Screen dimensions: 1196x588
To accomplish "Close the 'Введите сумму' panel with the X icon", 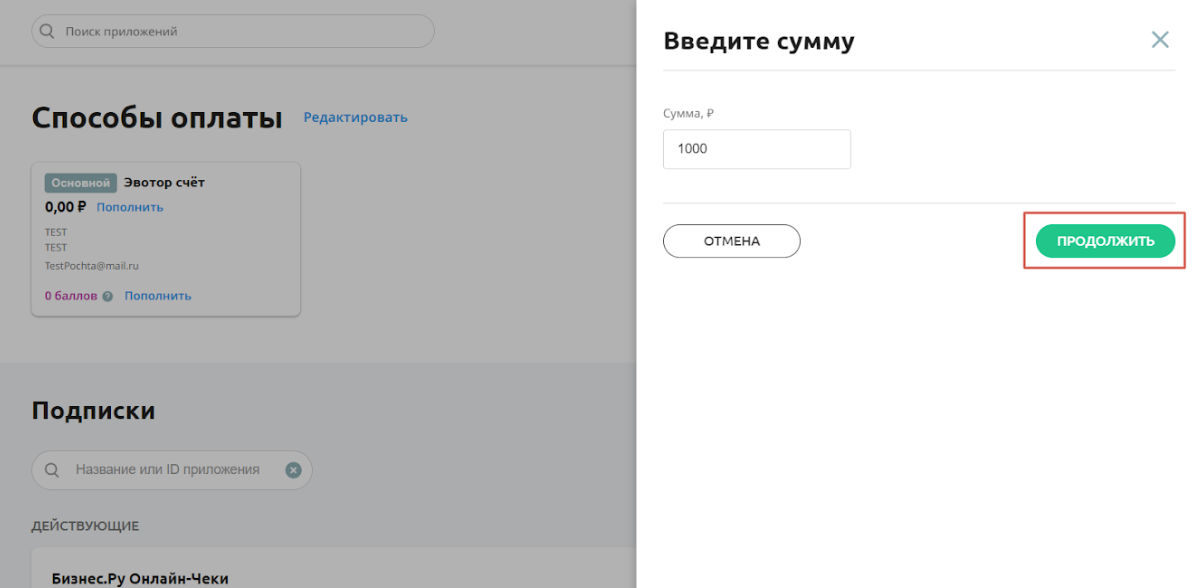I will (x=1159, y=40).
